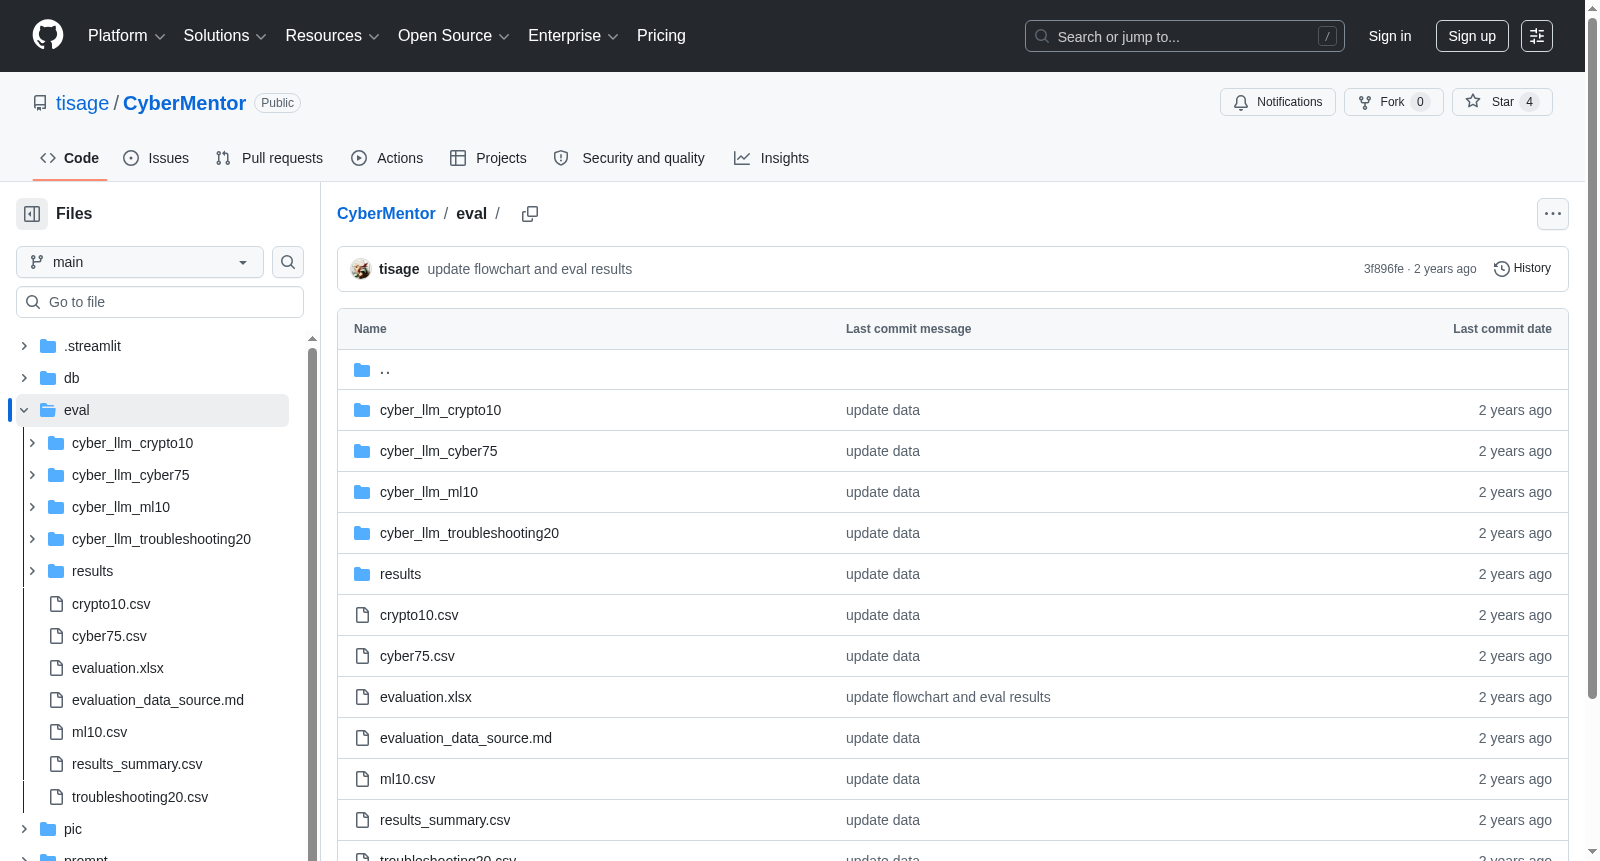This screenshot has width=1600, height=861.
Task: Open the Copilot/settings icon beside Sign up
Action: coord(1537,36)
